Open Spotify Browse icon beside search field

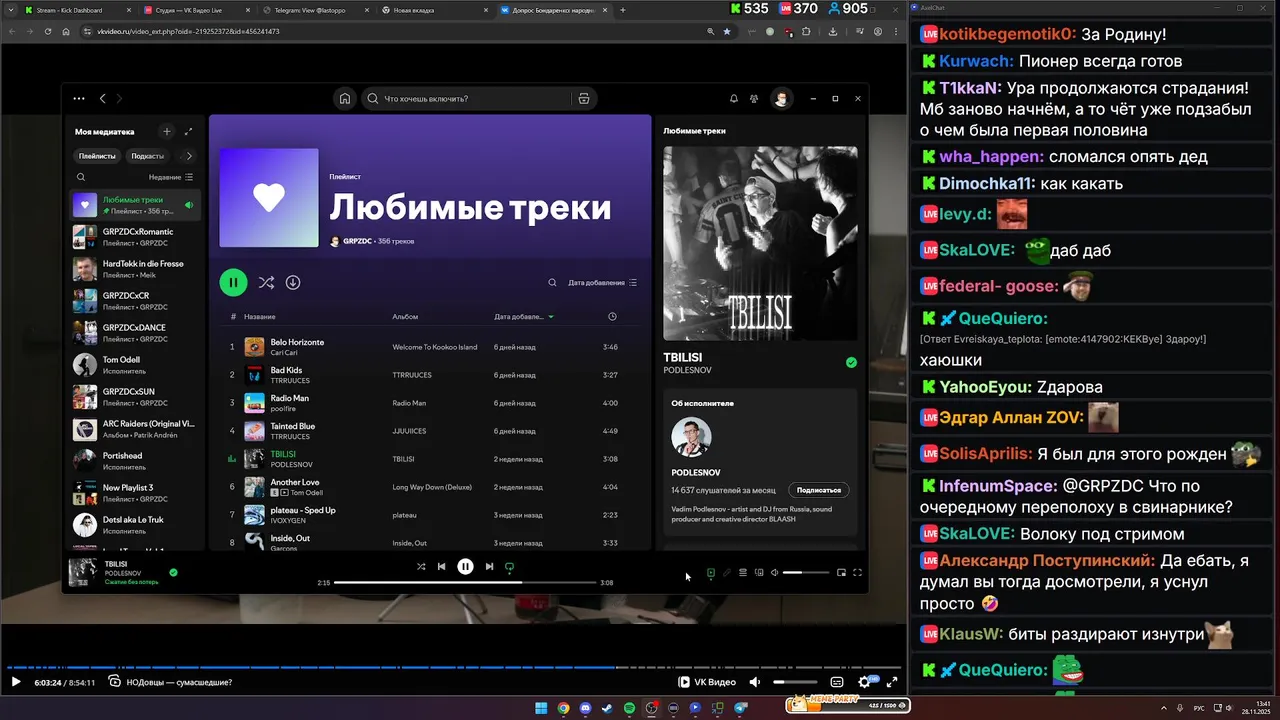pos(584,99)
